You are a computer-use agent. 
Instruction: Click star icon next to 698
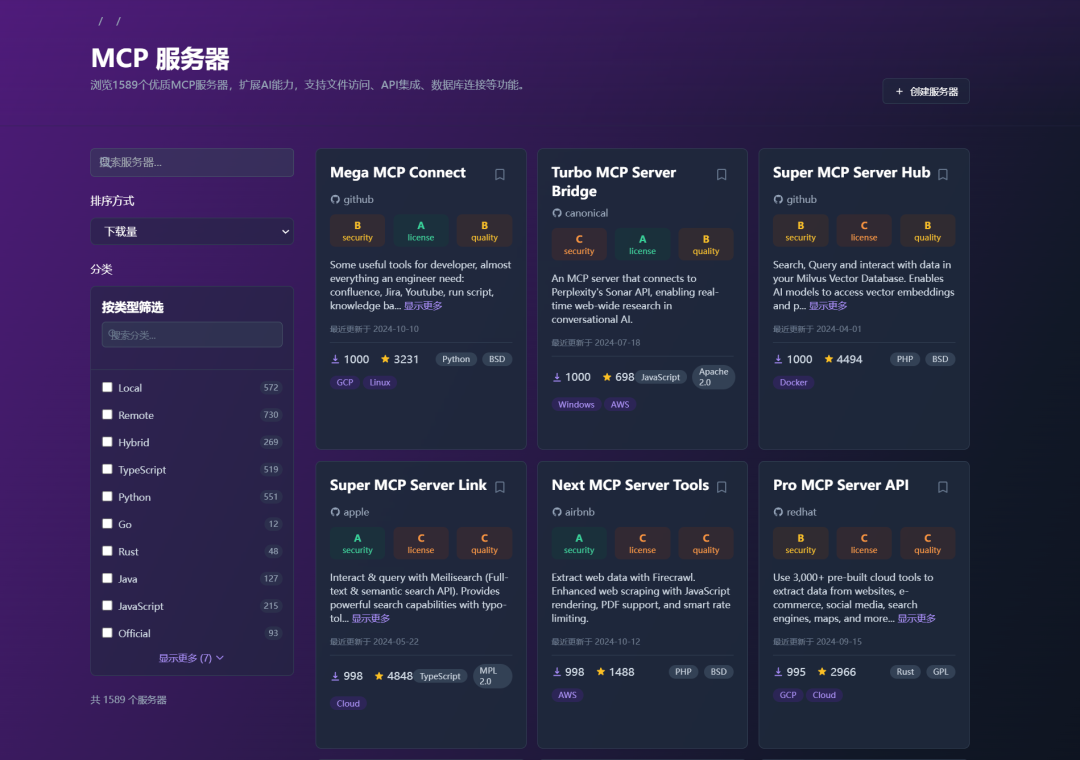click(607, 377)
